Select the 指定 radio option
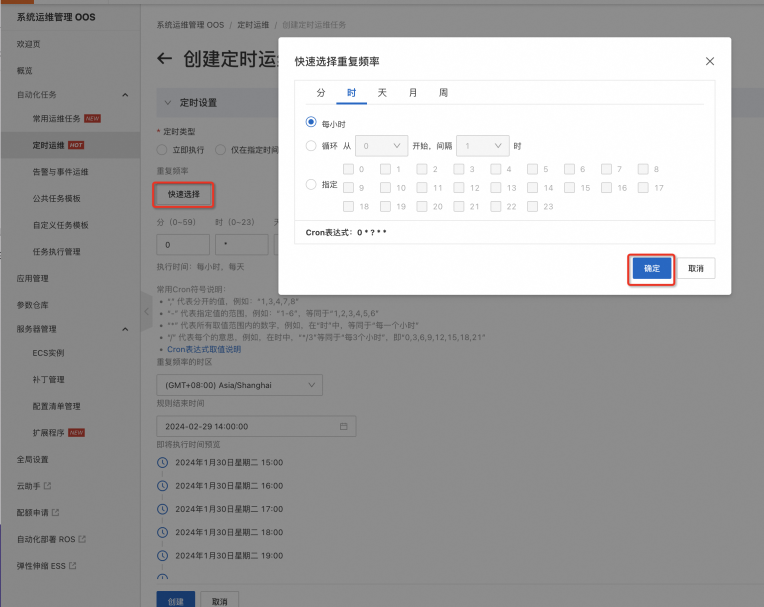The width and height of the screenshot is (764, 607). pyautogui.click(x=311, y=185)
